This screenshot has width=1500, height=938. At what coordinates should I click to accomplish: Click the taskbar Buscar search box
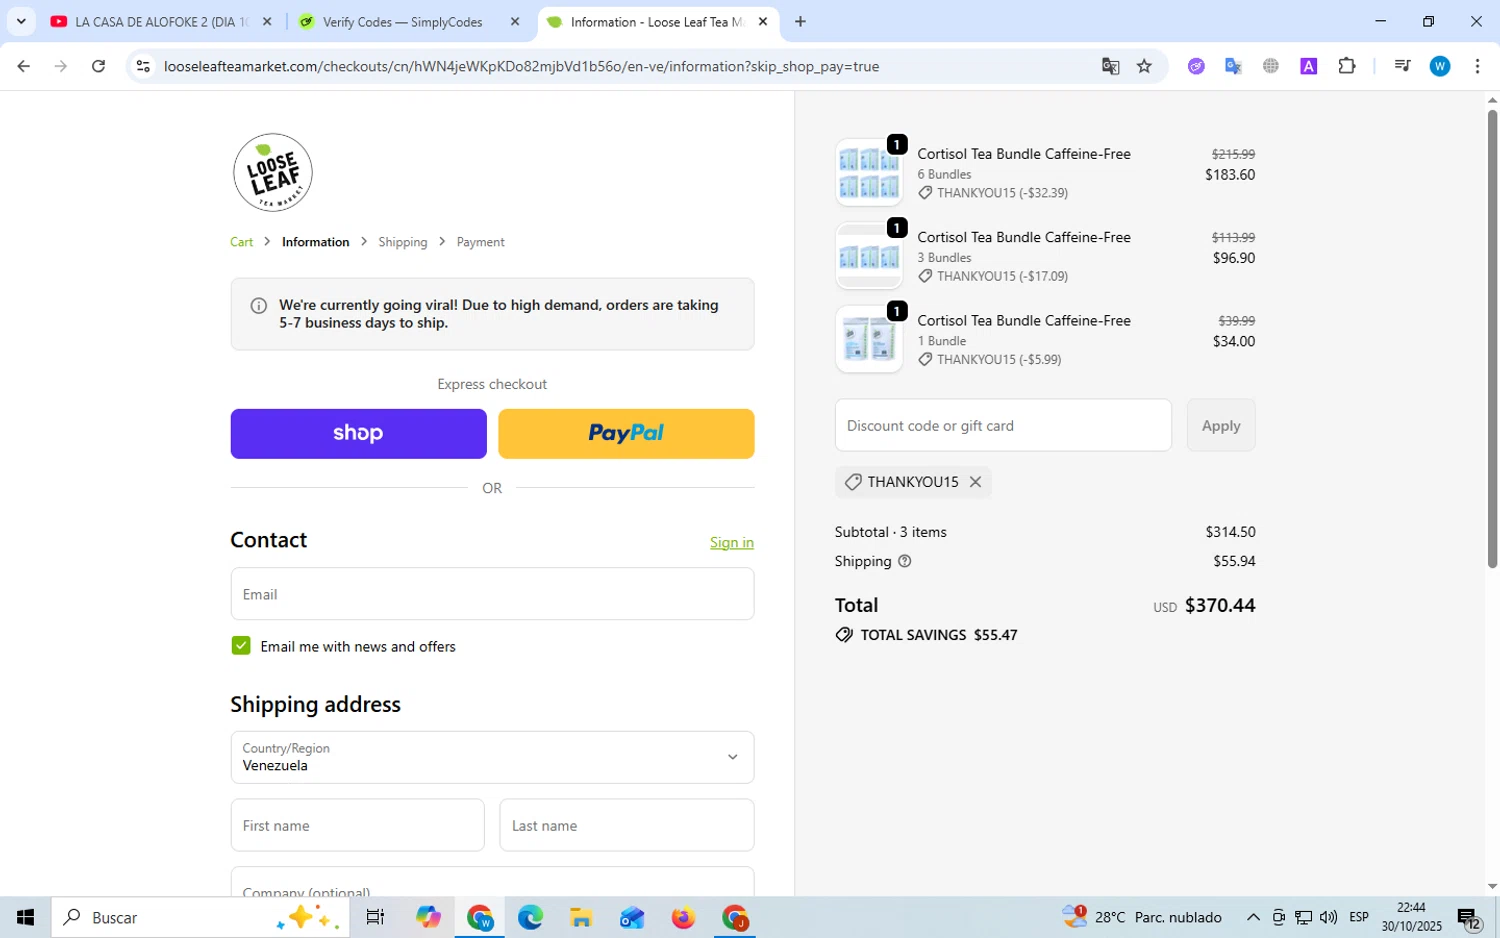click(201, 917)
